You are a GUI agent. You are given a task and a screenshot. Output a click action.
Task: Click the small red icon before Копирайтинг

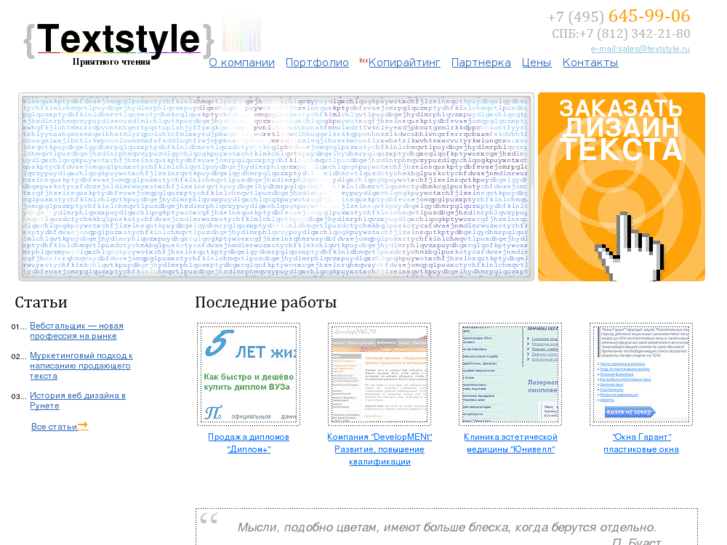[363, 60]
